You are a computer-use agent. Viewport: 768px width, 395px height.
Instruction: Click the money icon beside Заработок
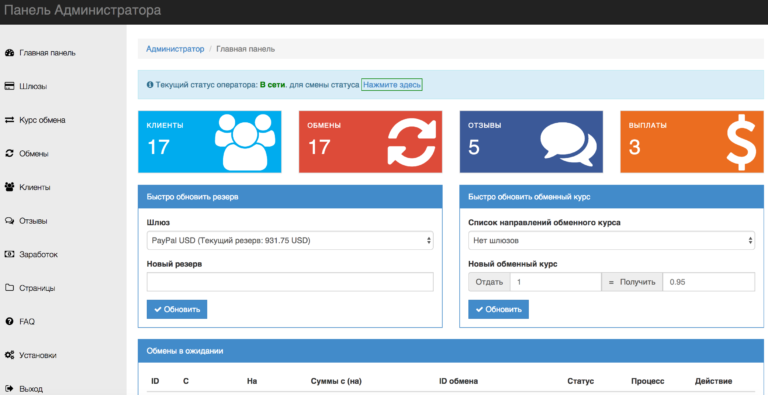[9, 254]
